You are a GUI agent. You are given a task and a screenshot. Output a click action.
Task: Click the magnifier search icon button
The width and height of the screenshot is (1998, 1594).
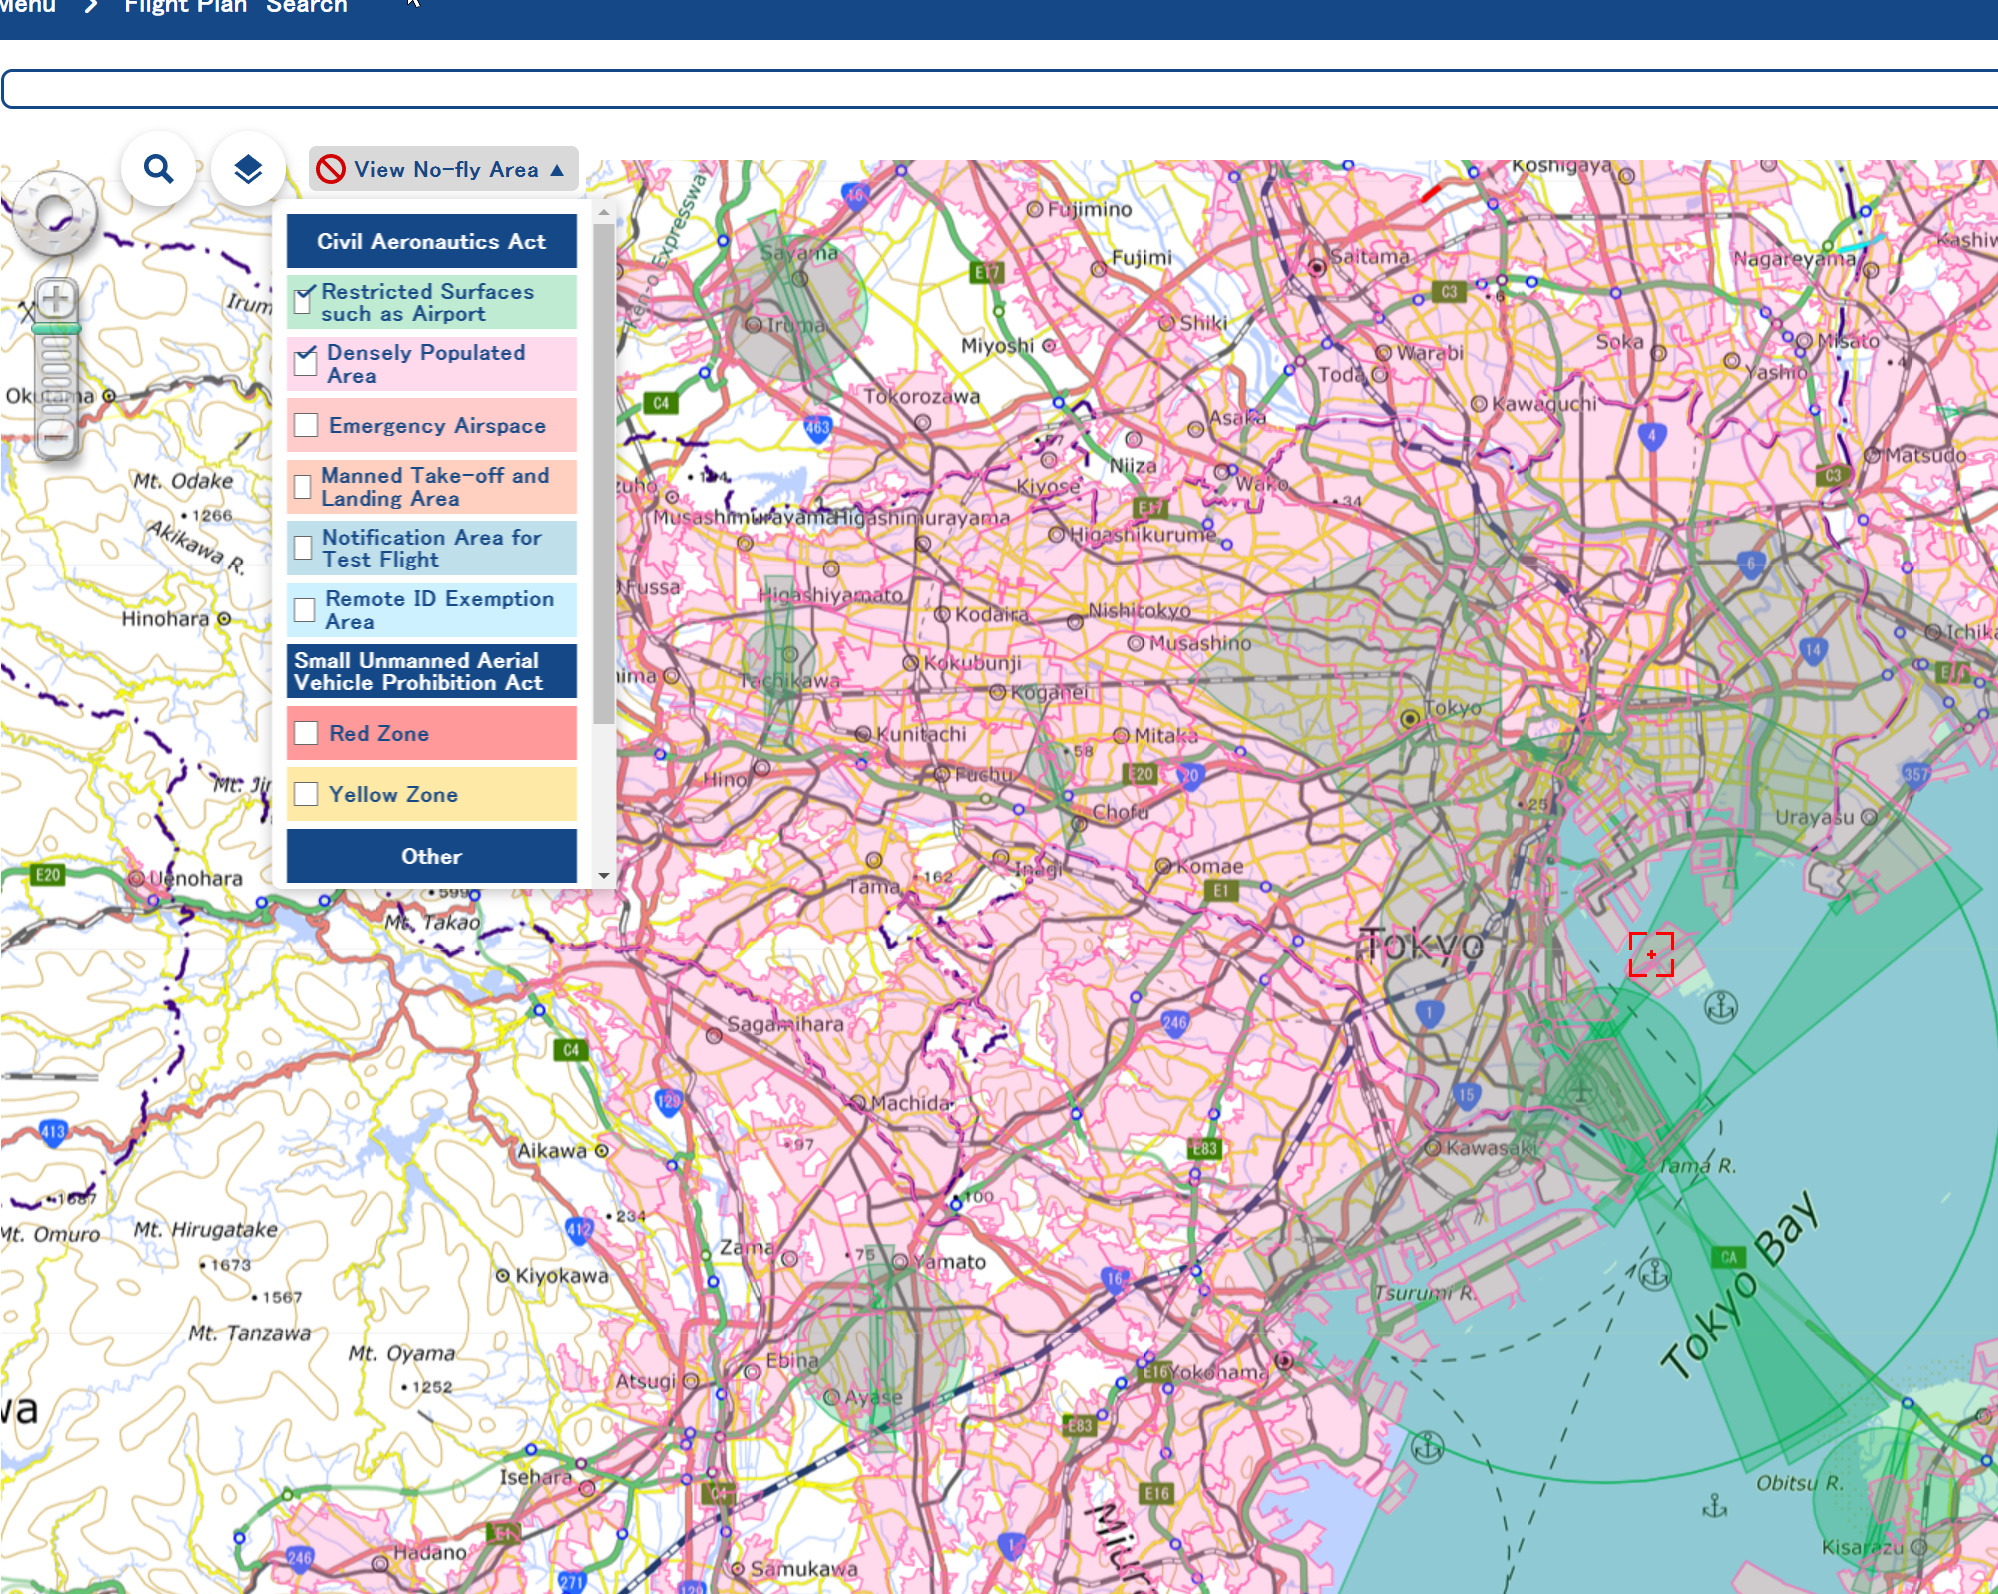click(x=158, y=169)
